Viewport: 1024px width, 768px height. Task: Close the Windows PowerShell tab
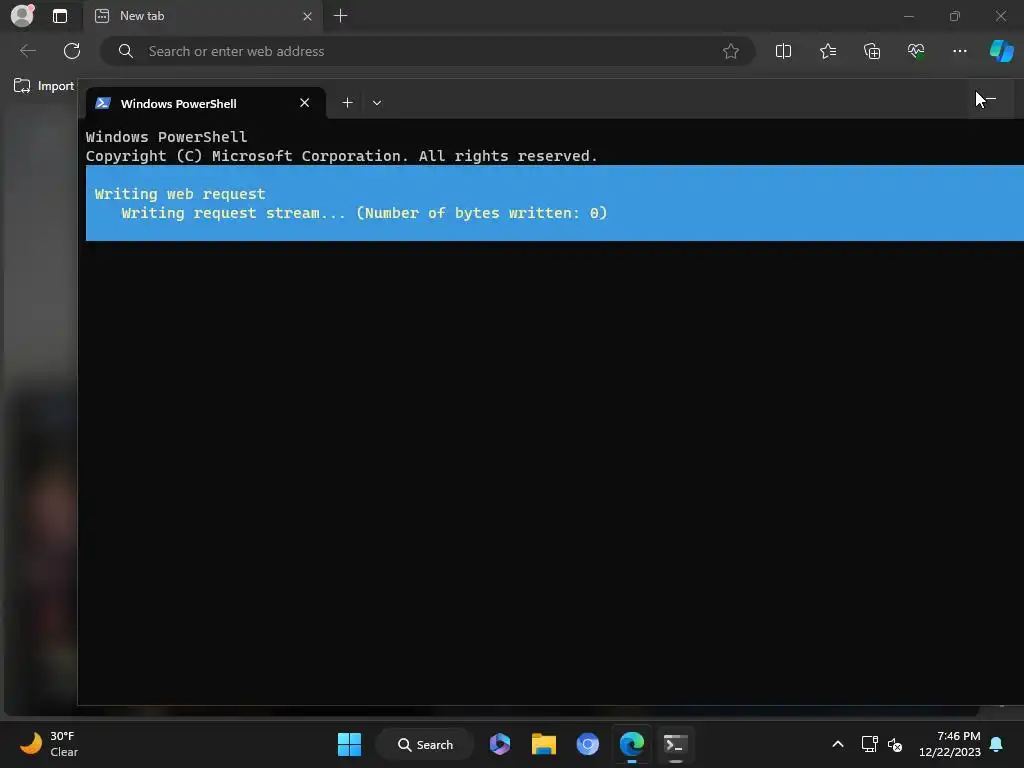pyautogui.click(x=304, y=103)
